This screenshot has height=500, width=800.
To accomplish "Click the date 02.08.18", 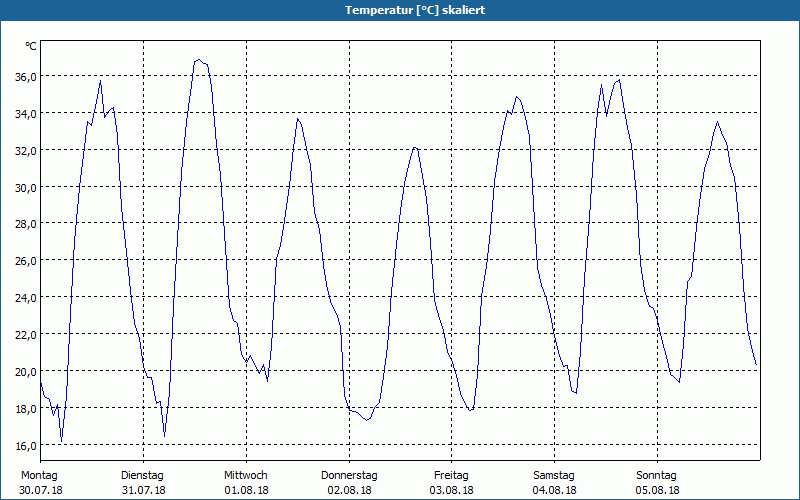I will (349, 490).
